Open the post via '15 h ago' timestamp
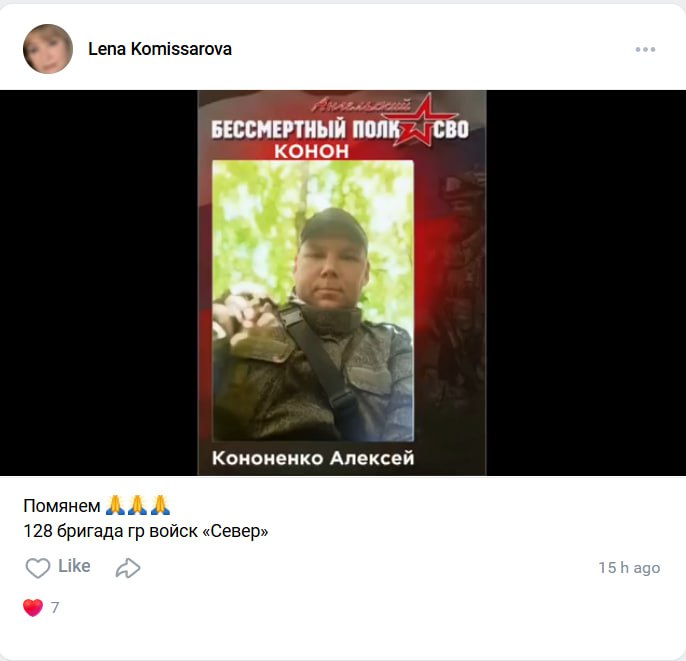The image size is (686, 661). coord(629,568)
